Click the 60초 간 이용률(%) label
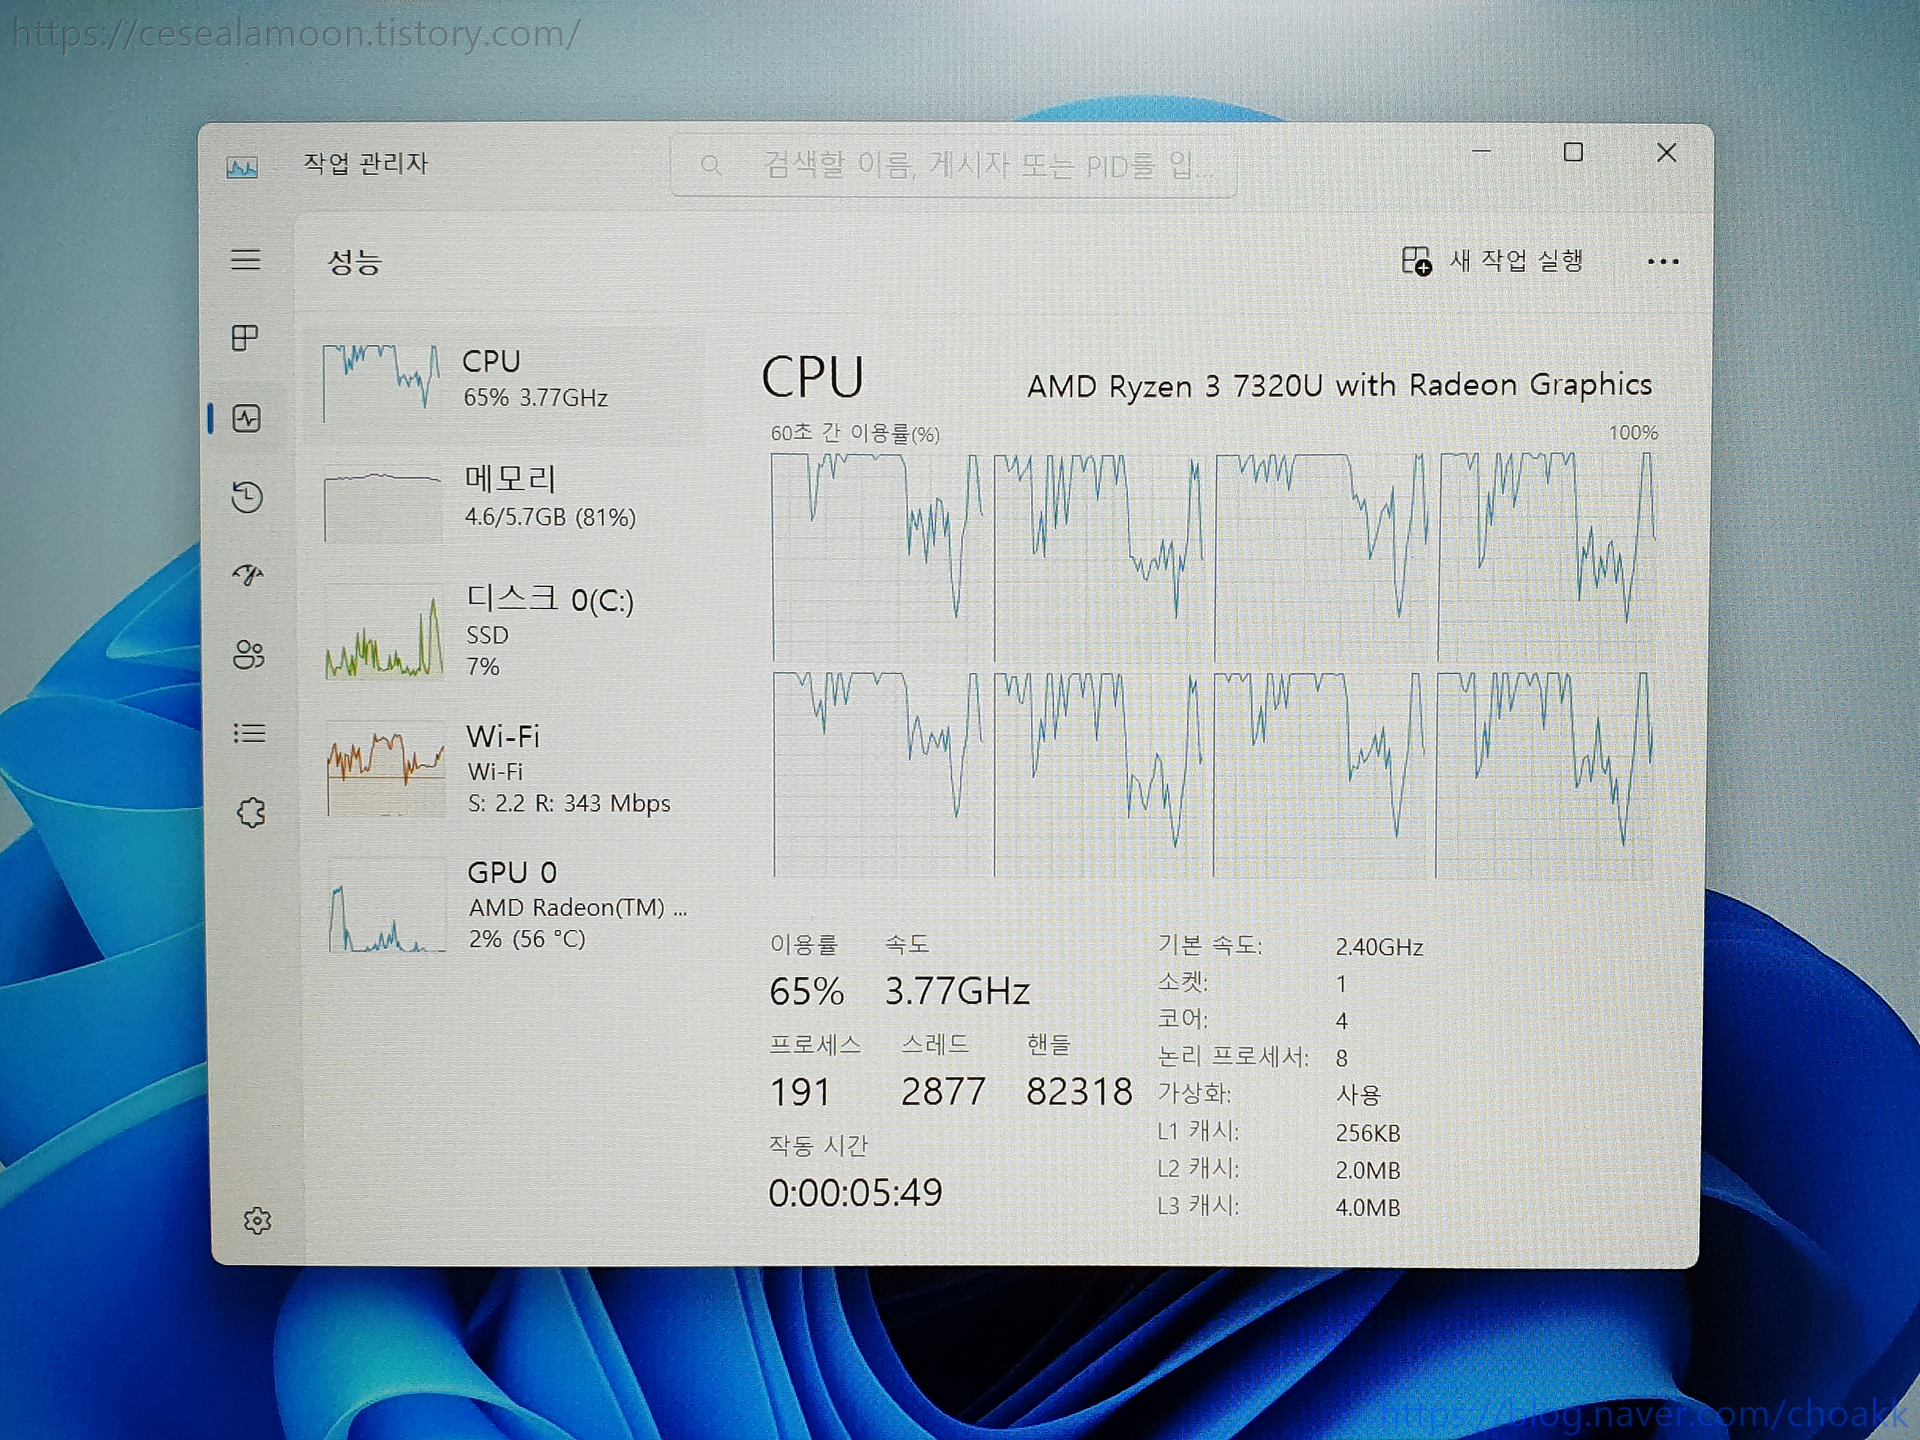The width and height of the screenshot is (1920, 1440). pyautogui.click(x=855, y=433)
